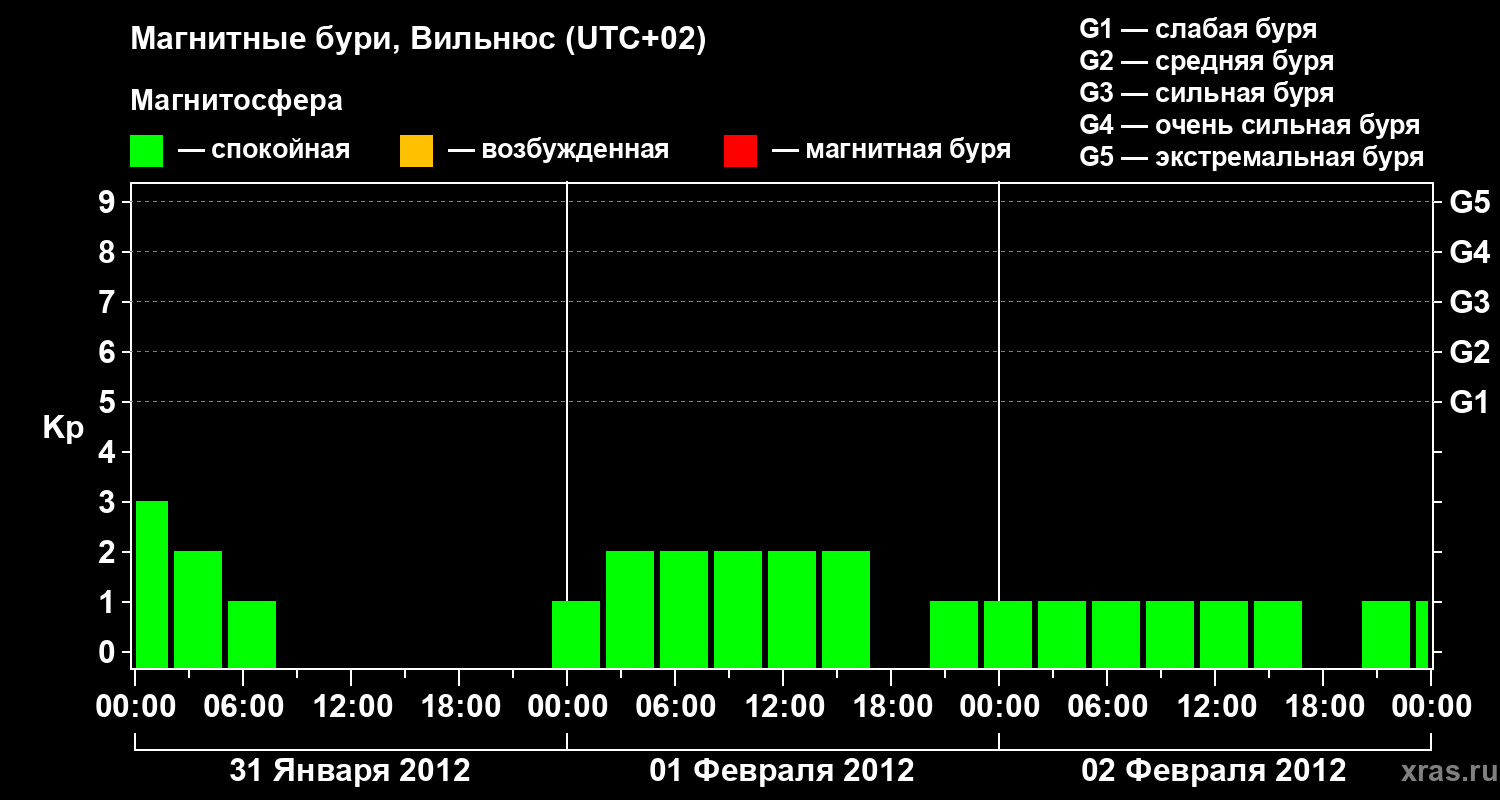Click '06:00' time label under 02 Февраля
Image resolution: width=1500 pixels, height=800 pixels.
pos(1107,707)
